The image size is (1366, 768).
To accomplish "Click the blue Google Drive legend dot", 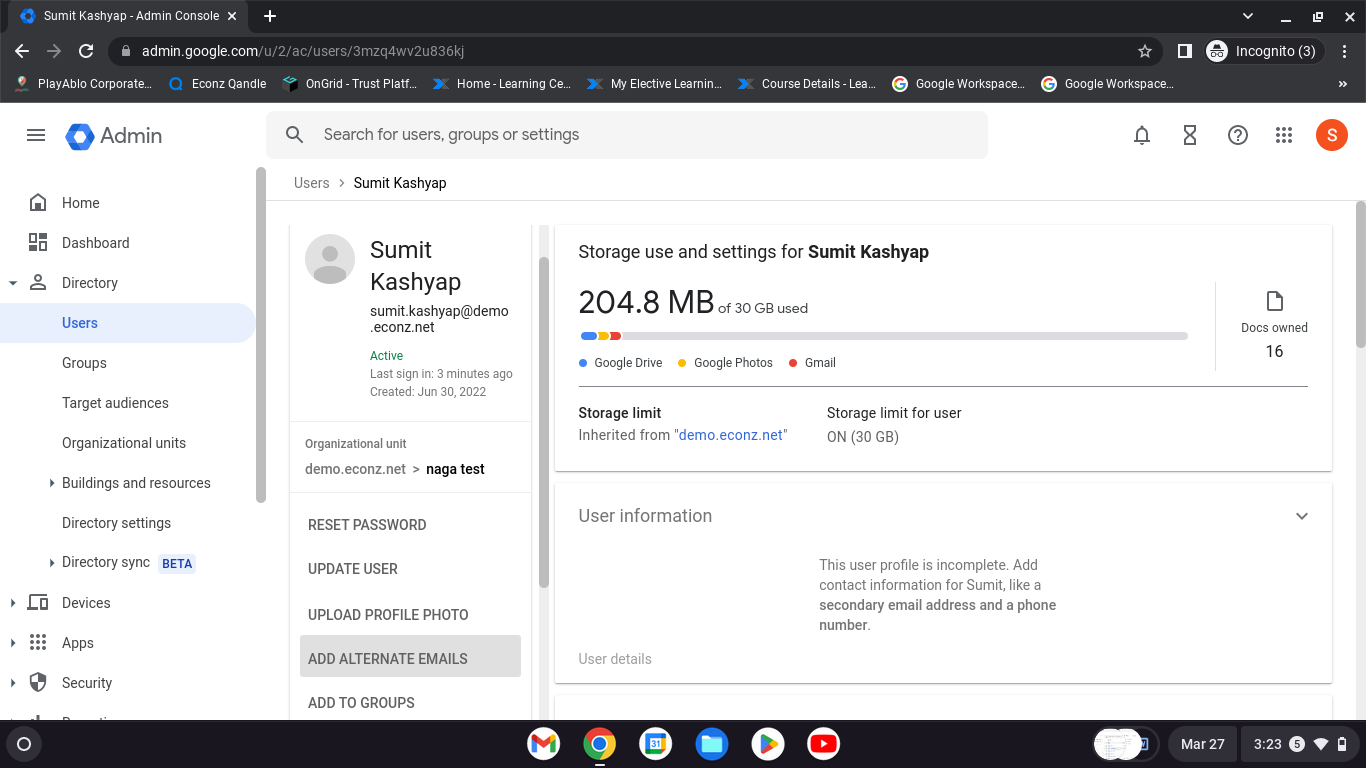I will click(x=583, y=363).
